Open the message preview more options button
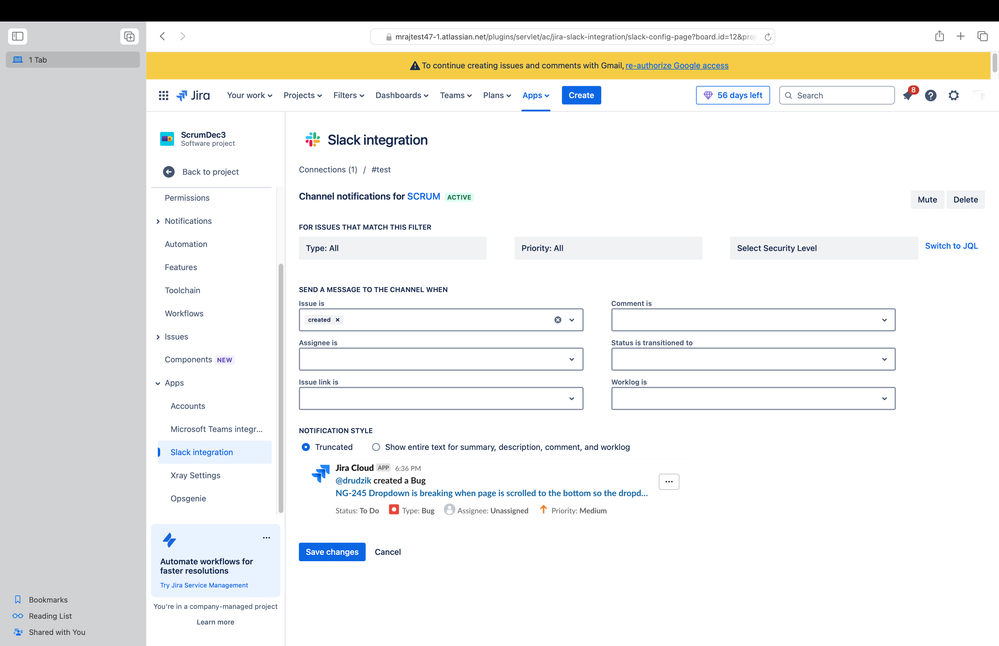The height and width of the screenshot is (646, 999). [x=669, y=482]
